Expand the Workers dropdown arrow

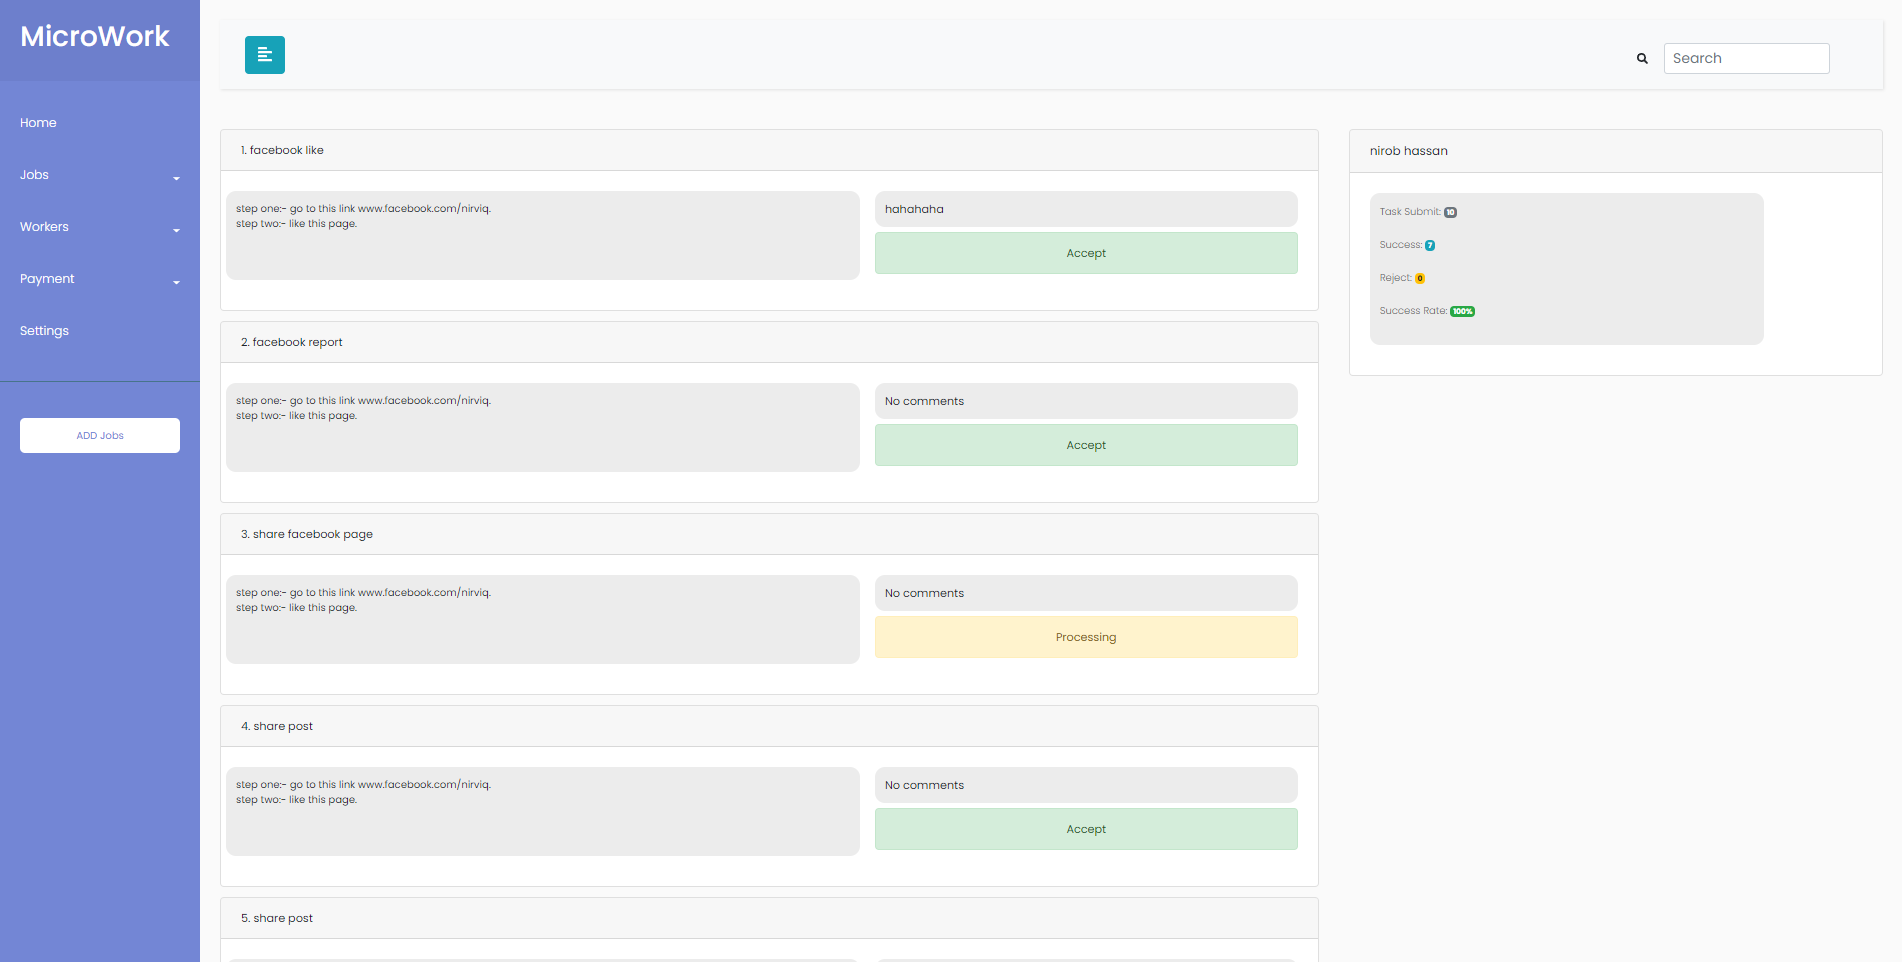[x=176, y=230]
